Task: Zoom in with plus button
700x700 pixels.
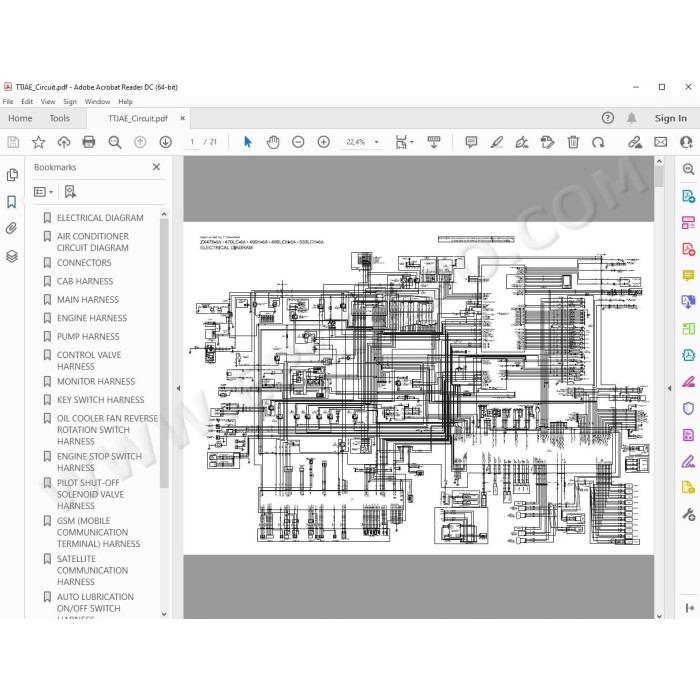Action: [324, 142]
